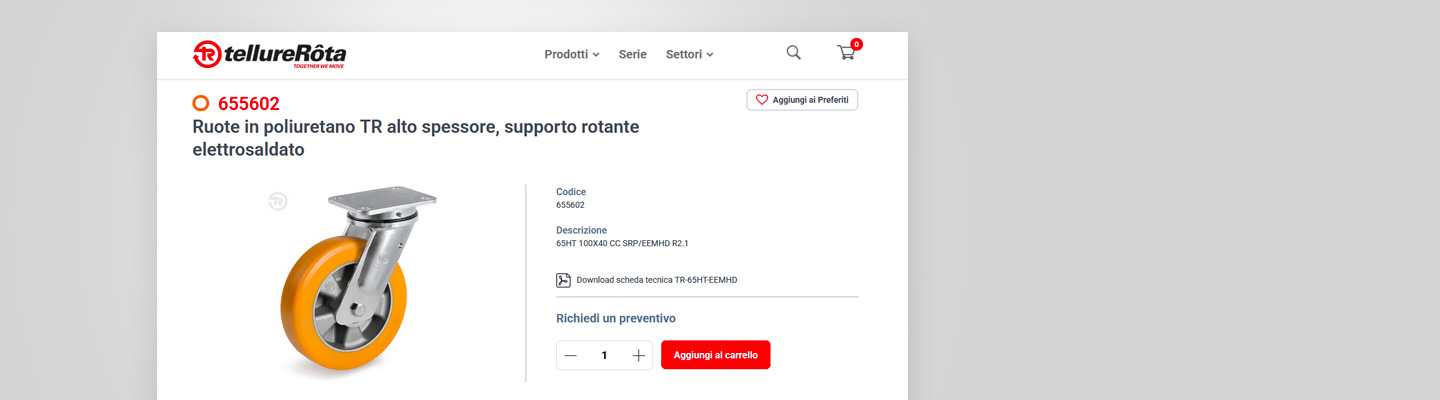Viewport: 1440px width, 400px height.
Task: Select the Richiedi un preventivo heading
Action: point(616,318)
